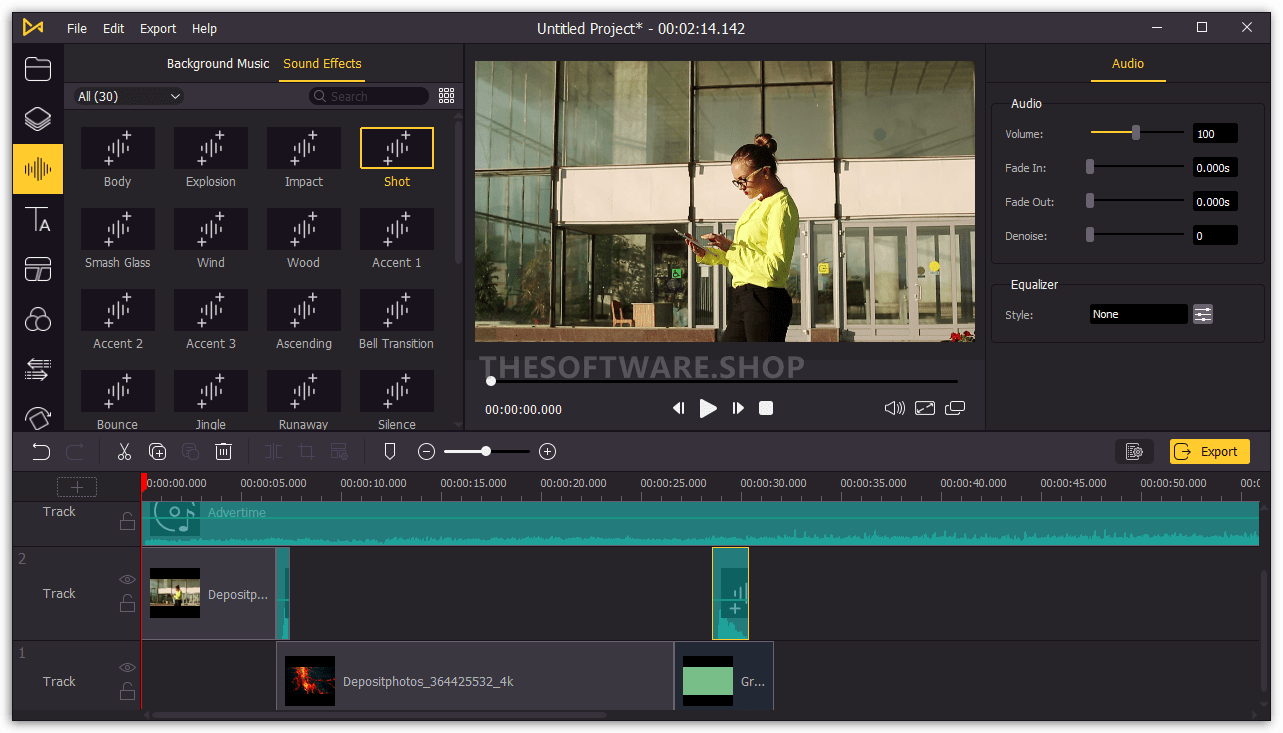Viewport: 1283px width, 733px height.
Task: Switch sound effects to grid view
Action: [447, 96]
